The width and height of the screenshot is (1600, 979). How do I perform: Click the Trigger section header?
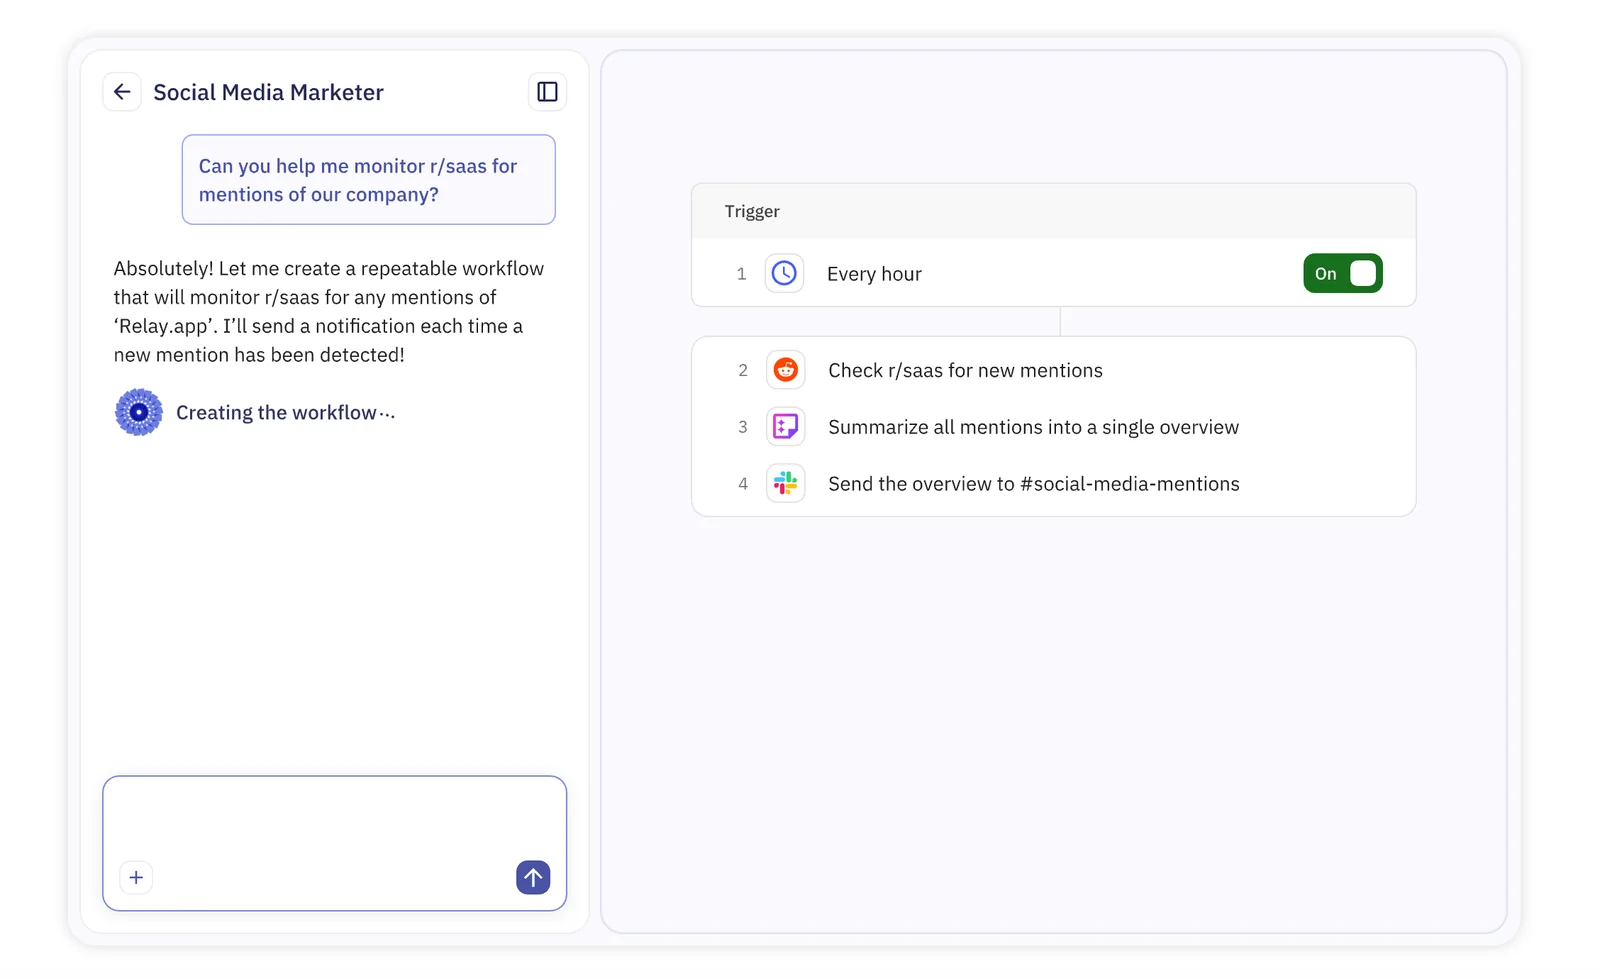[752, 212]
